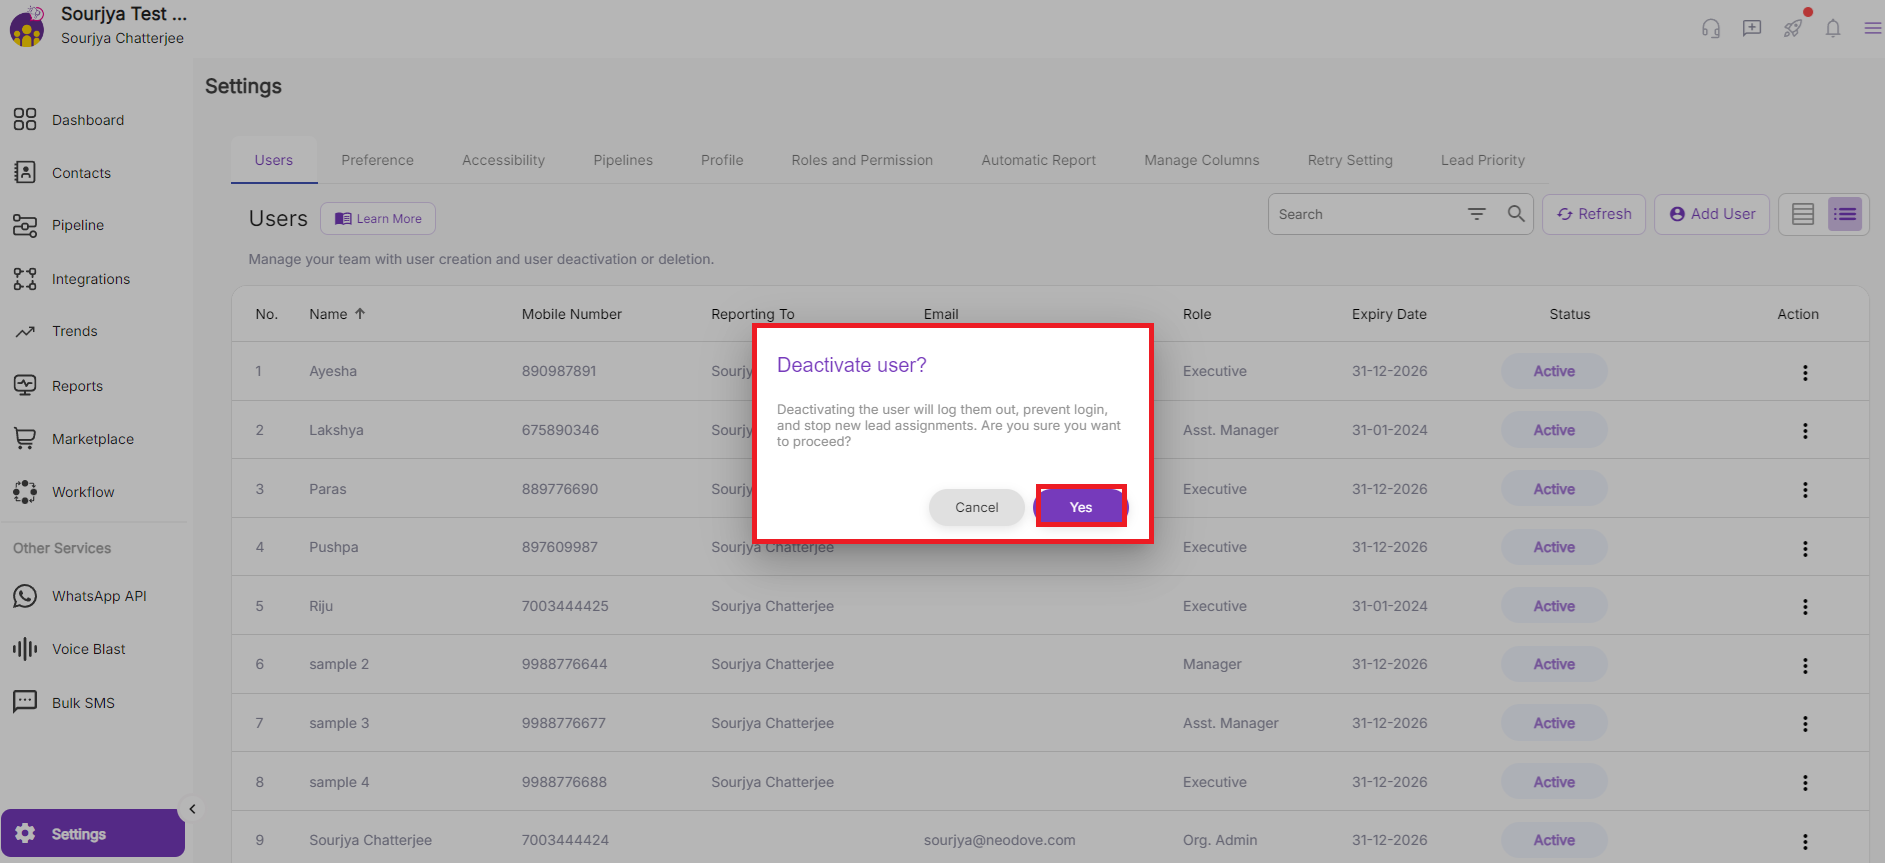Click the search magnifier icon
Viewport: 1885px width, 863px height.
pyautogui.click(x=1516, y=214)
